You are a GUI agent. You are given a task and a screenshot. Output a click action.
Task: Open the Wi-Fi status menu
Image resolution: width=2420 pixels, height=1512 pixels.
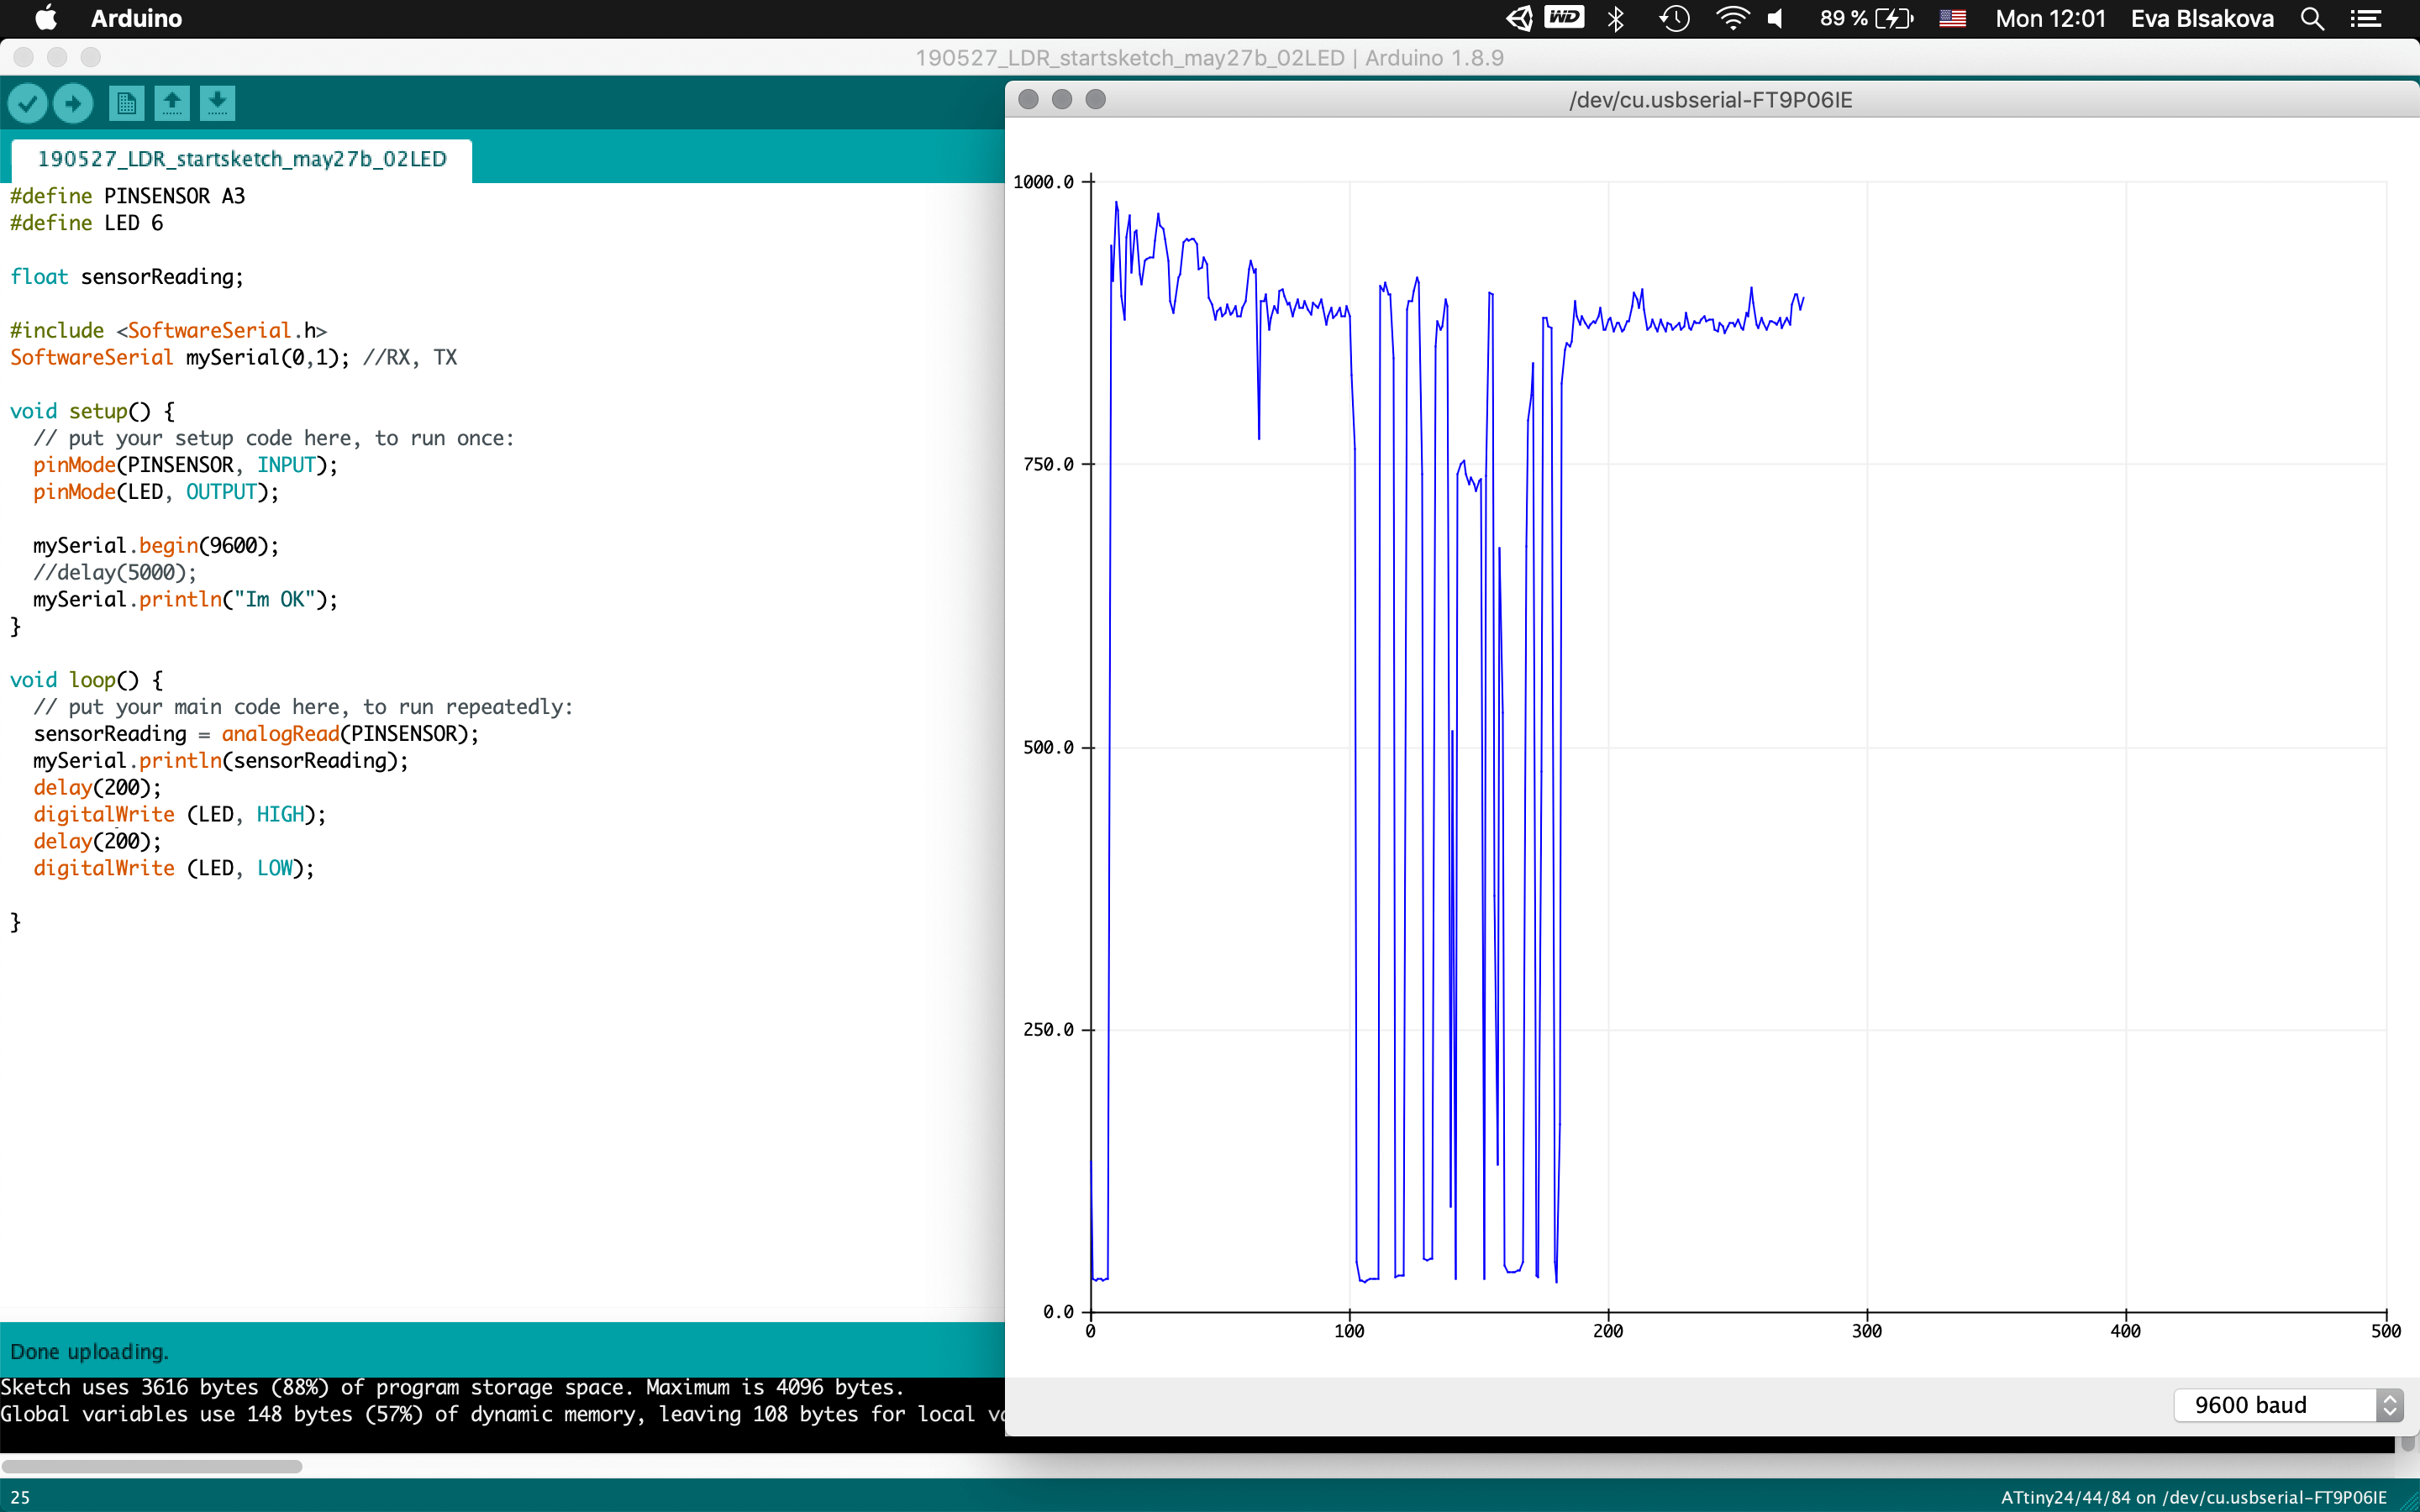pos(1732,19)
